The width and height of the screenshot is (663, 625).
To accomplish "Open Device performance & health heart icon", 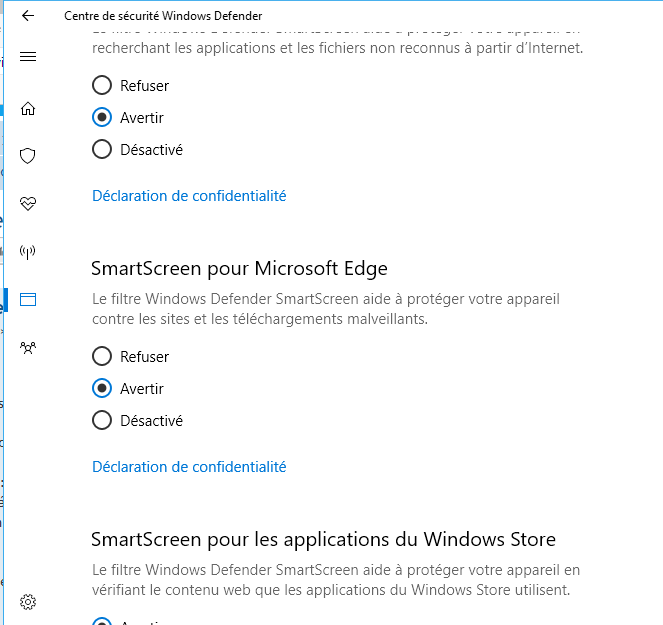I will tap(28, 204).
